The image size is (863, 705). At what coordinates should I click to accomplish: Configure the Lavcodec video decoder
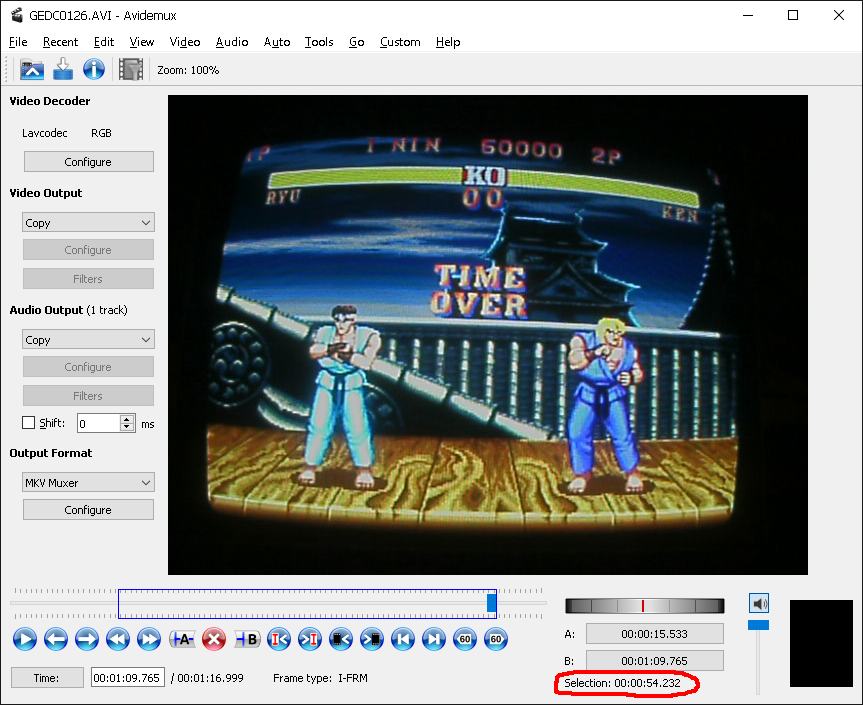click(88, 161)
